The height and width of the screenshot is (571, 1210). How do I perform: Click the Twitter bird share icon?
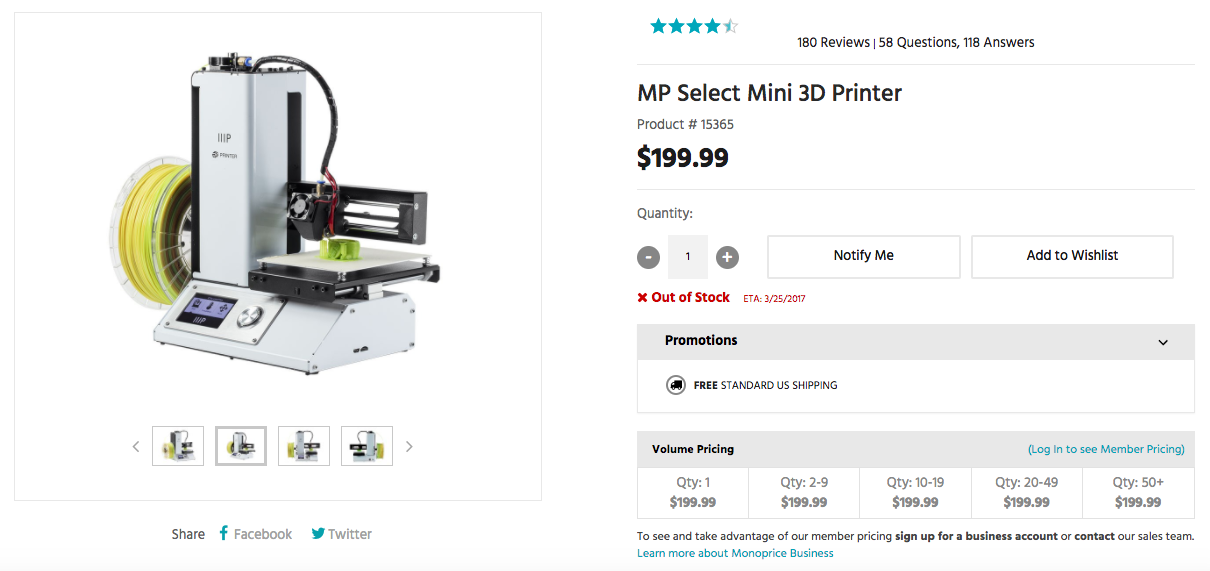pyautogui.click(x=318, y=534)
